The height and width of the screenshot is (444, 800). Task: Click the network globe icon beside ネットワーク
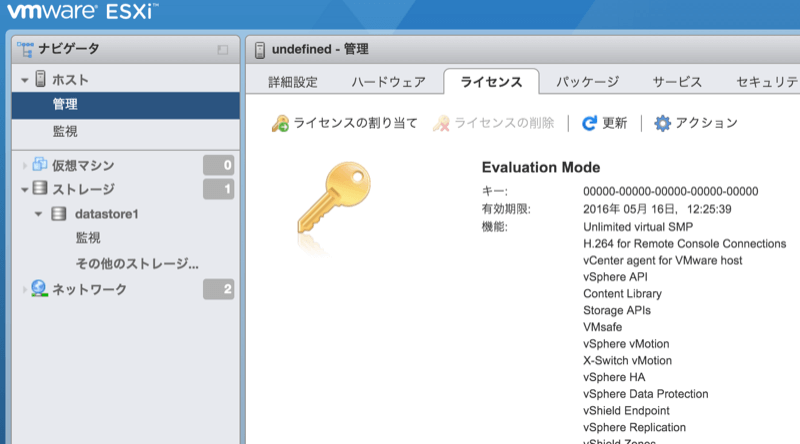click(39, 288)
